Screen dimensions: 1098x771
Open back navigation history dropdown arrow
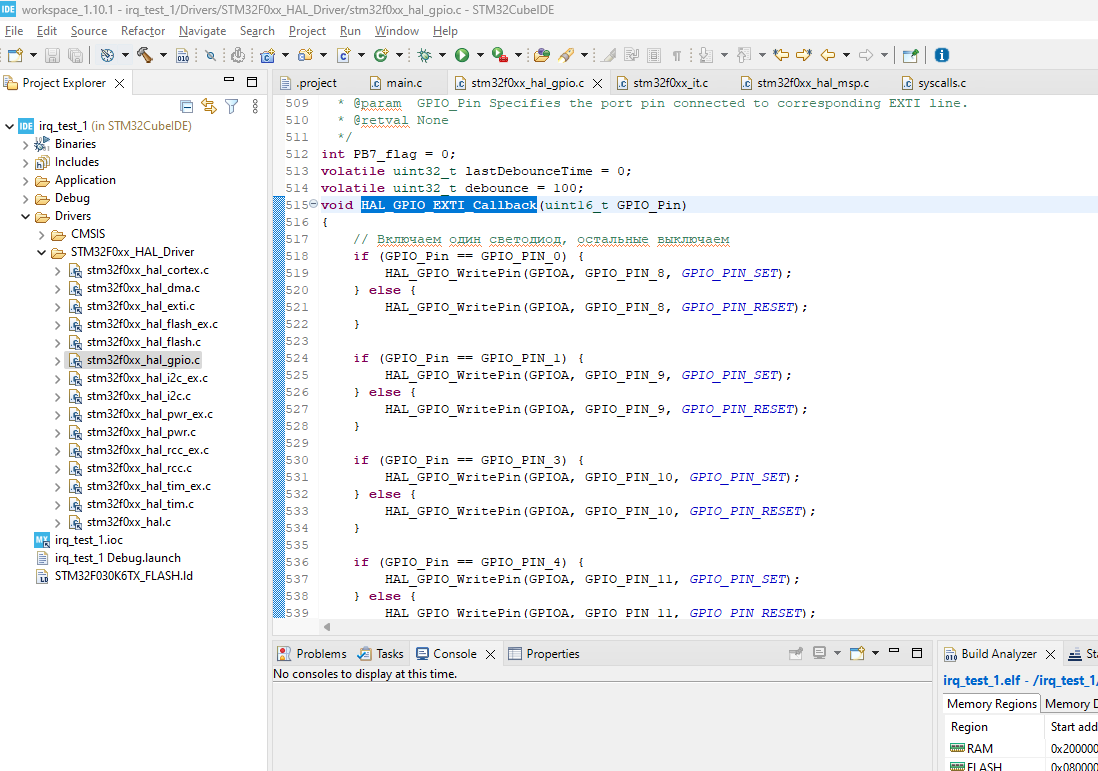point(846,55)
